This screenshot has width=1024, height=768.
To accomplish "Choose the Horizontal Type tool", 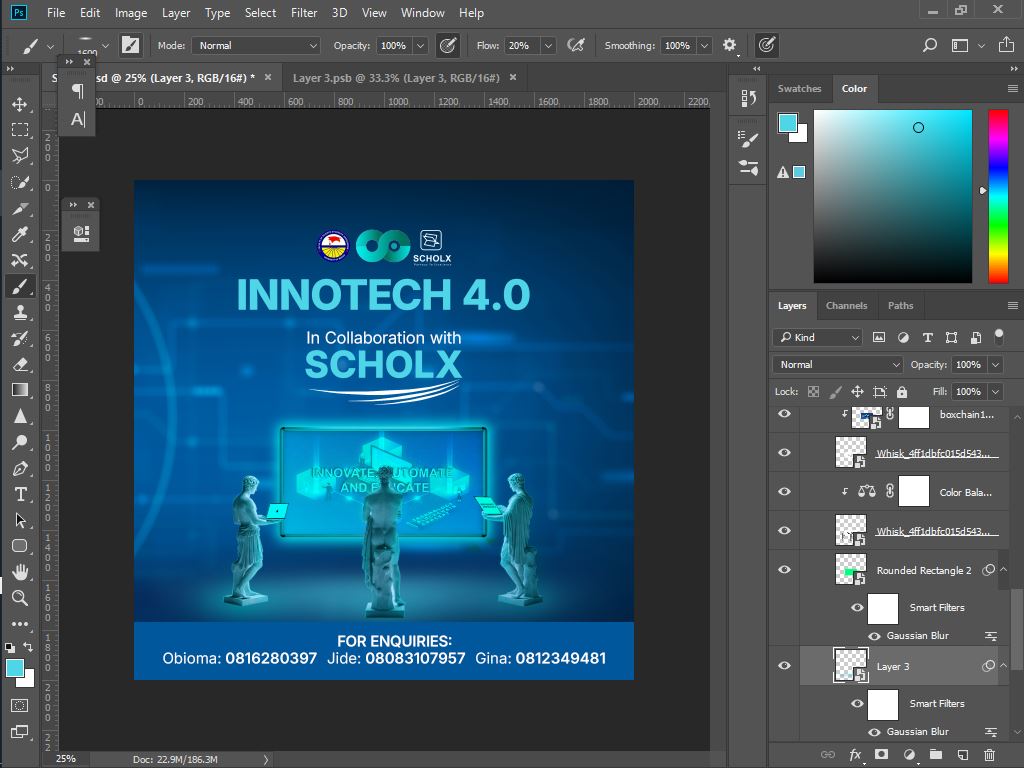I will (20, 494).
